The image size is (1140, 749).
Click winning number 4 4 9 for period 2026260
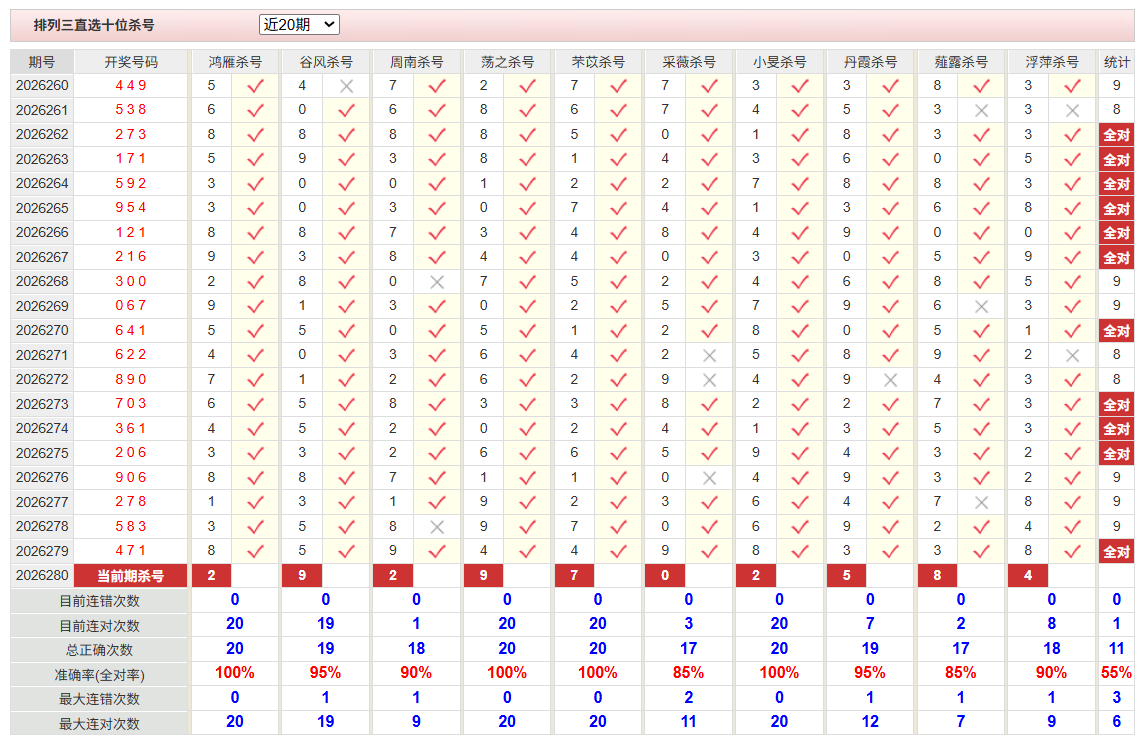point(131,86)
